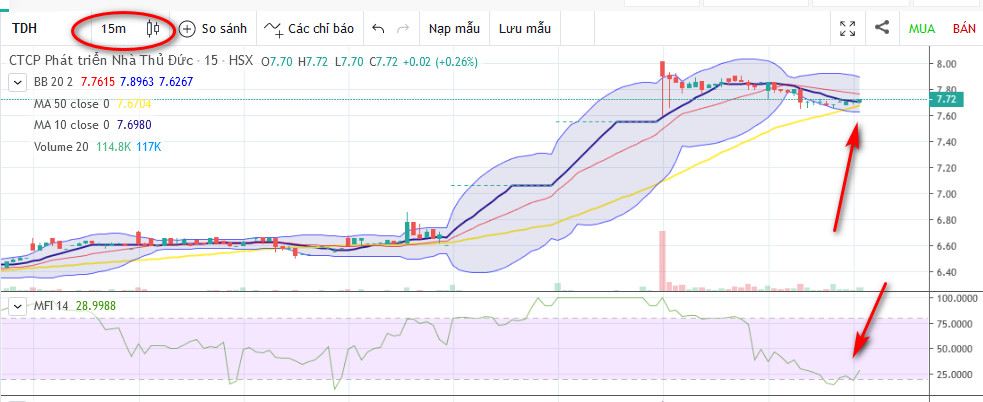Screen dimensions: 983x402
Task: Click Nạp mẫu load template
Action: 454,28
